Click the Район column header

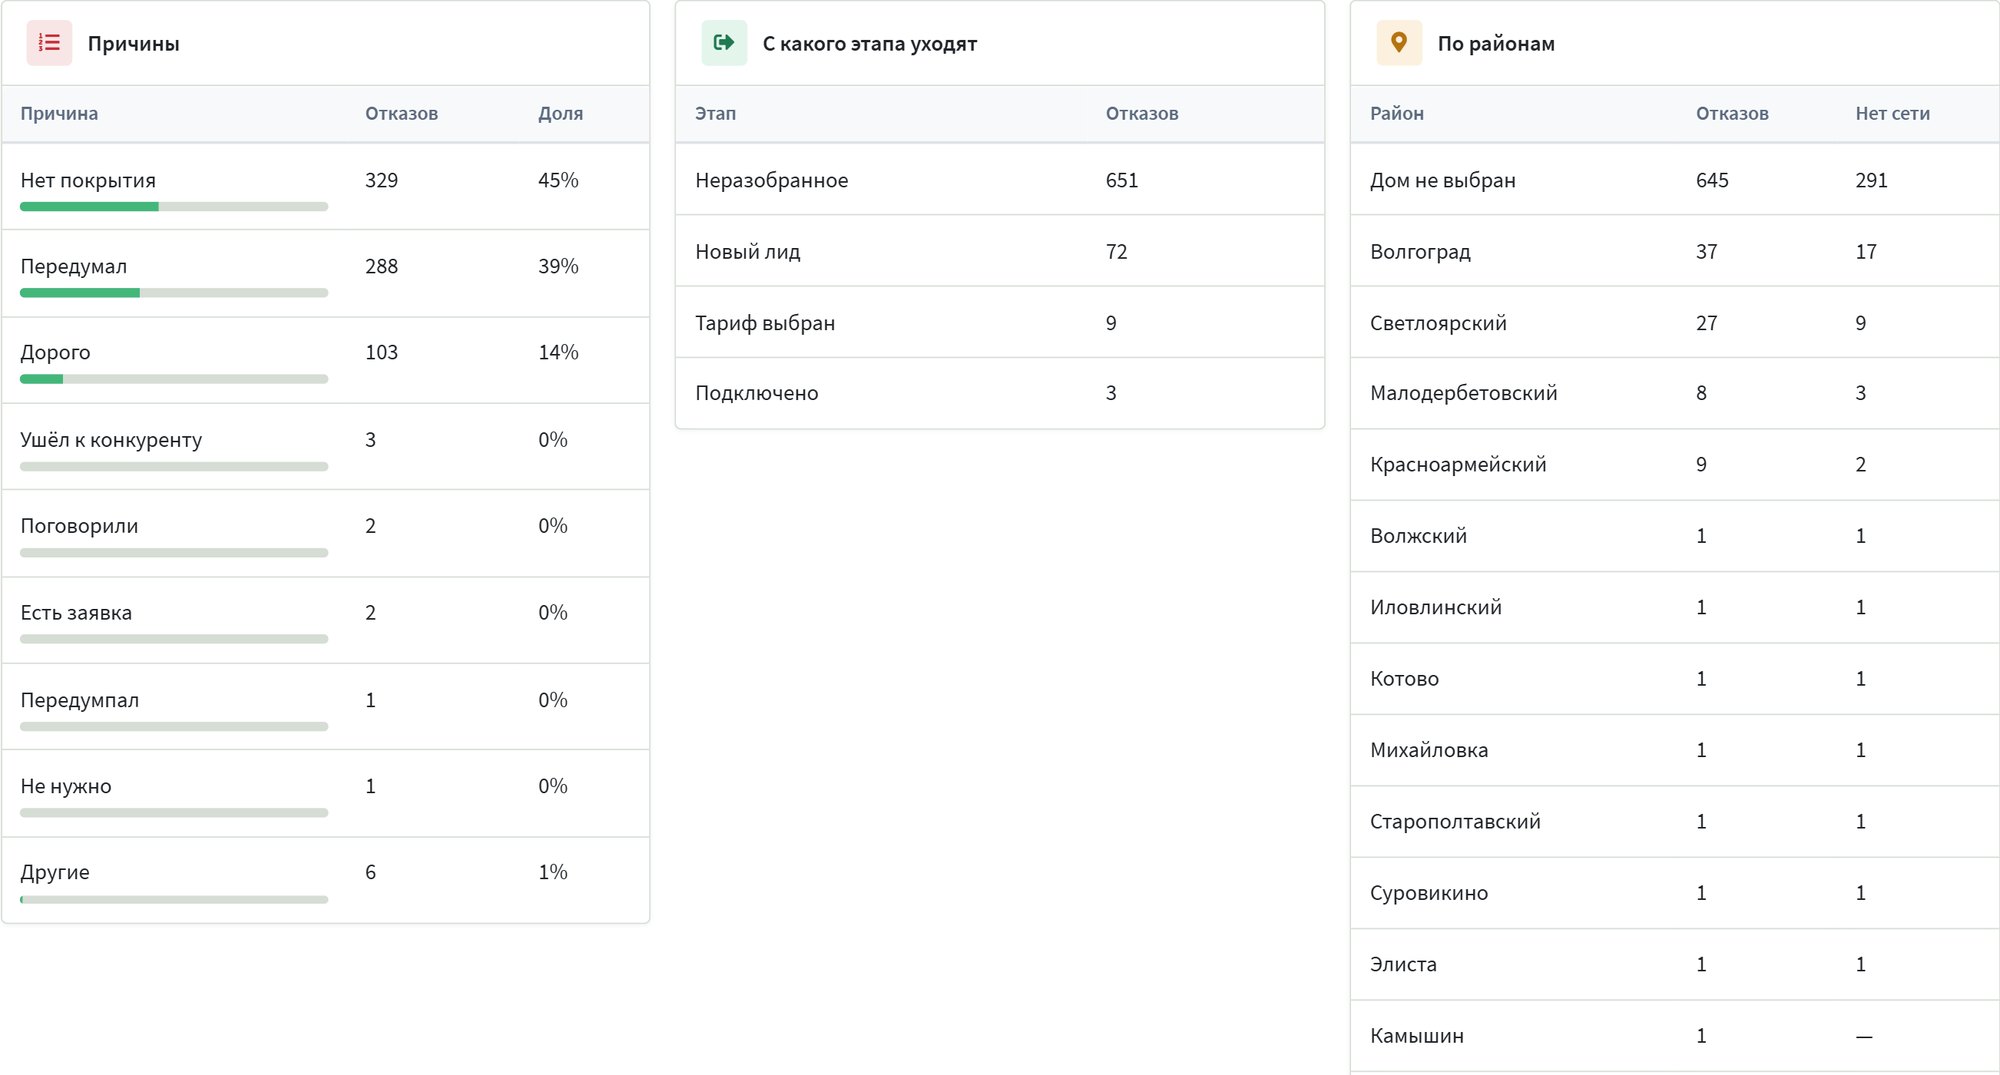click(x=1396, y=113)
